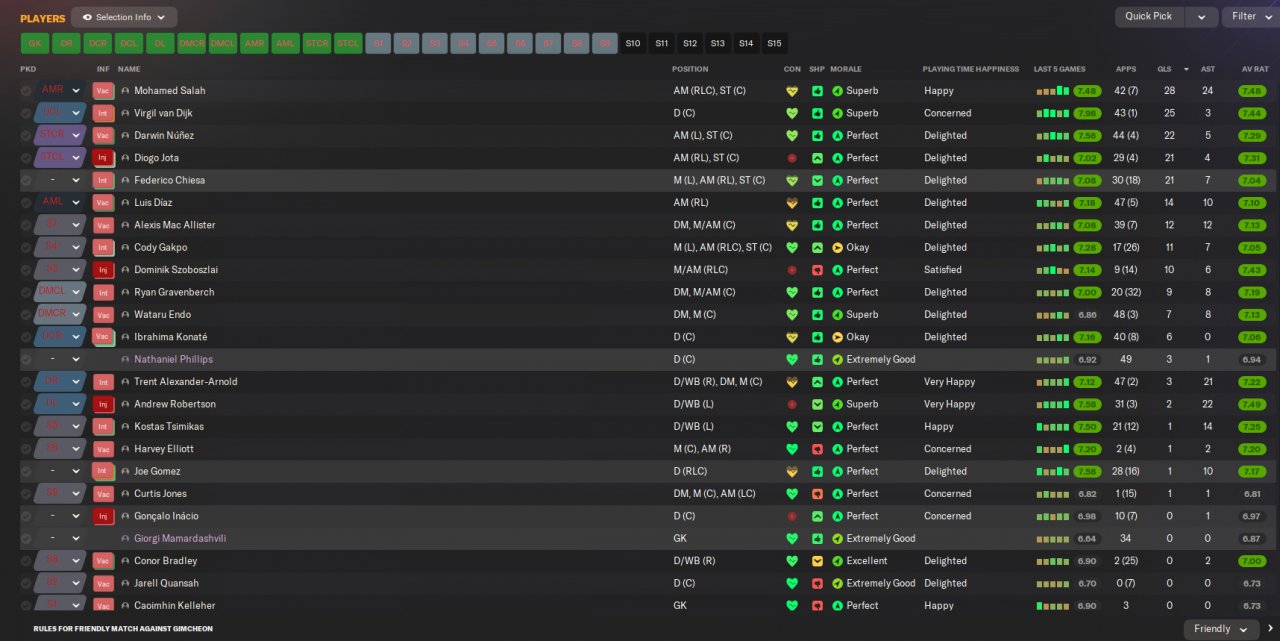
Task: Select the S10 substitute chip
Action: pos(633,44)
